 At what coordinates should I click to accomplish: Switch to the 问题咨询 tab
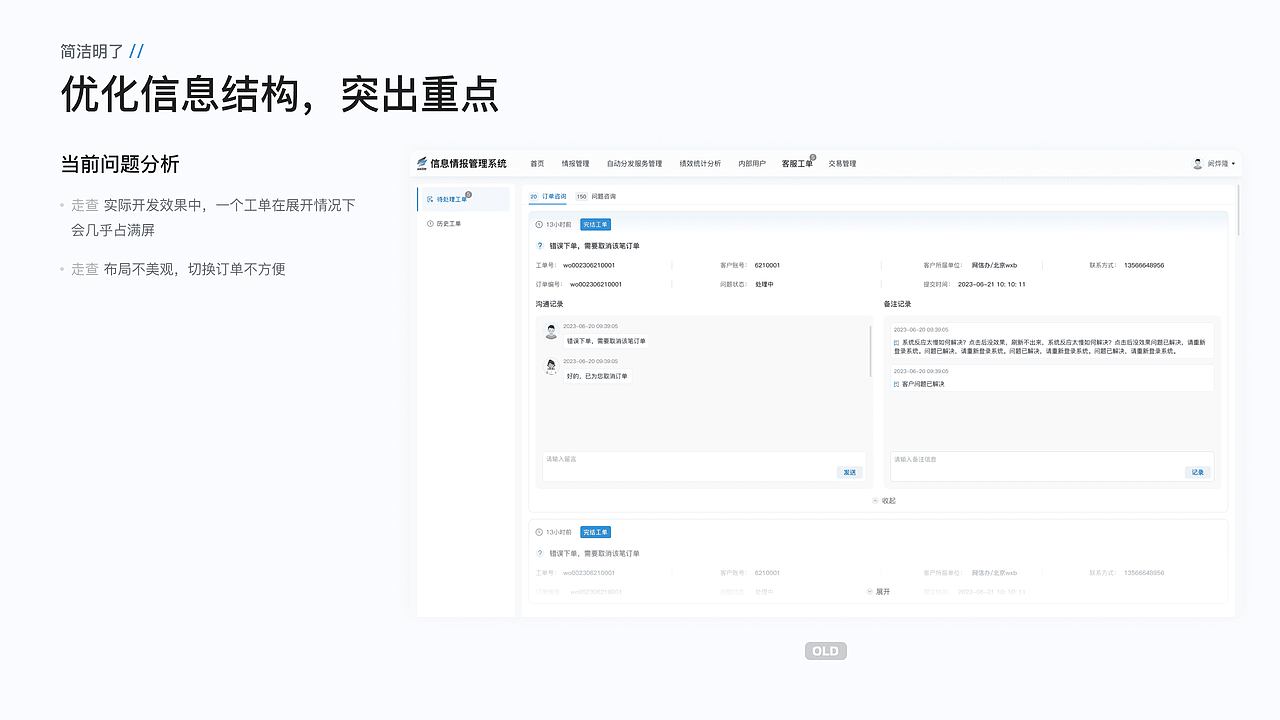pyautogui.click(x=604, y=196)
